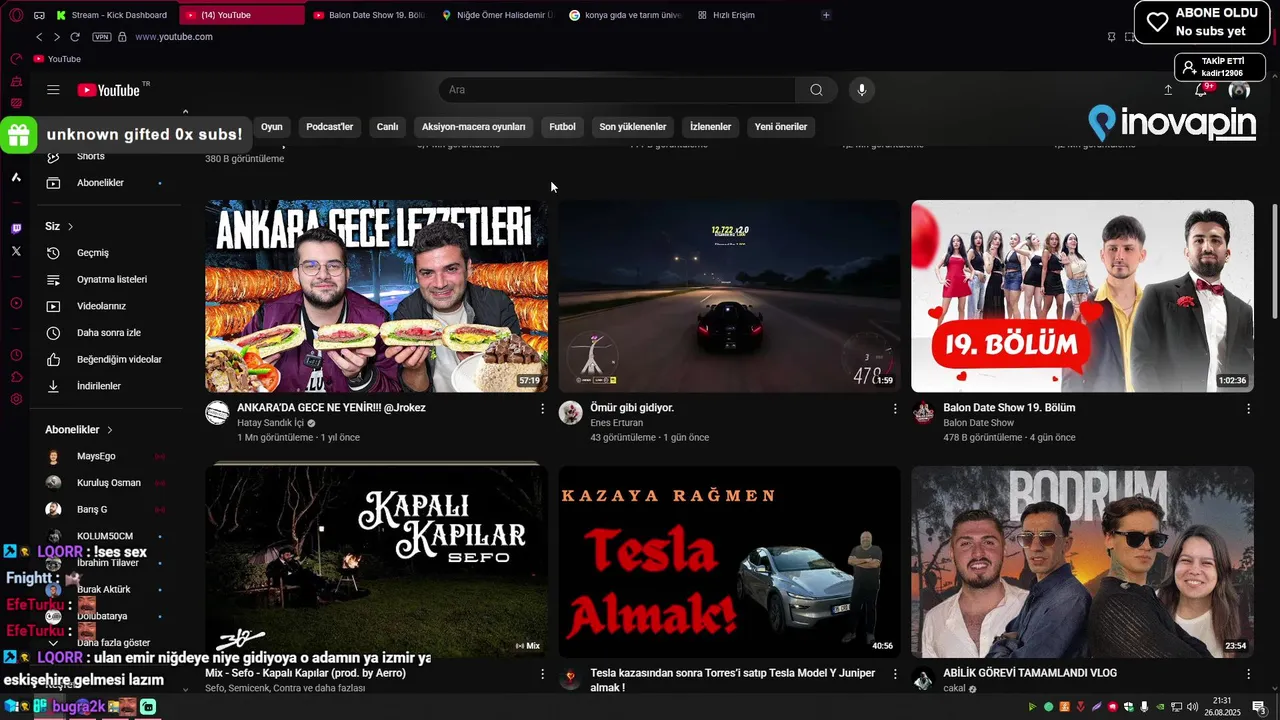
Task: Switch to Niğde Ömer Halisdemir maps tab
Action: 497,15
